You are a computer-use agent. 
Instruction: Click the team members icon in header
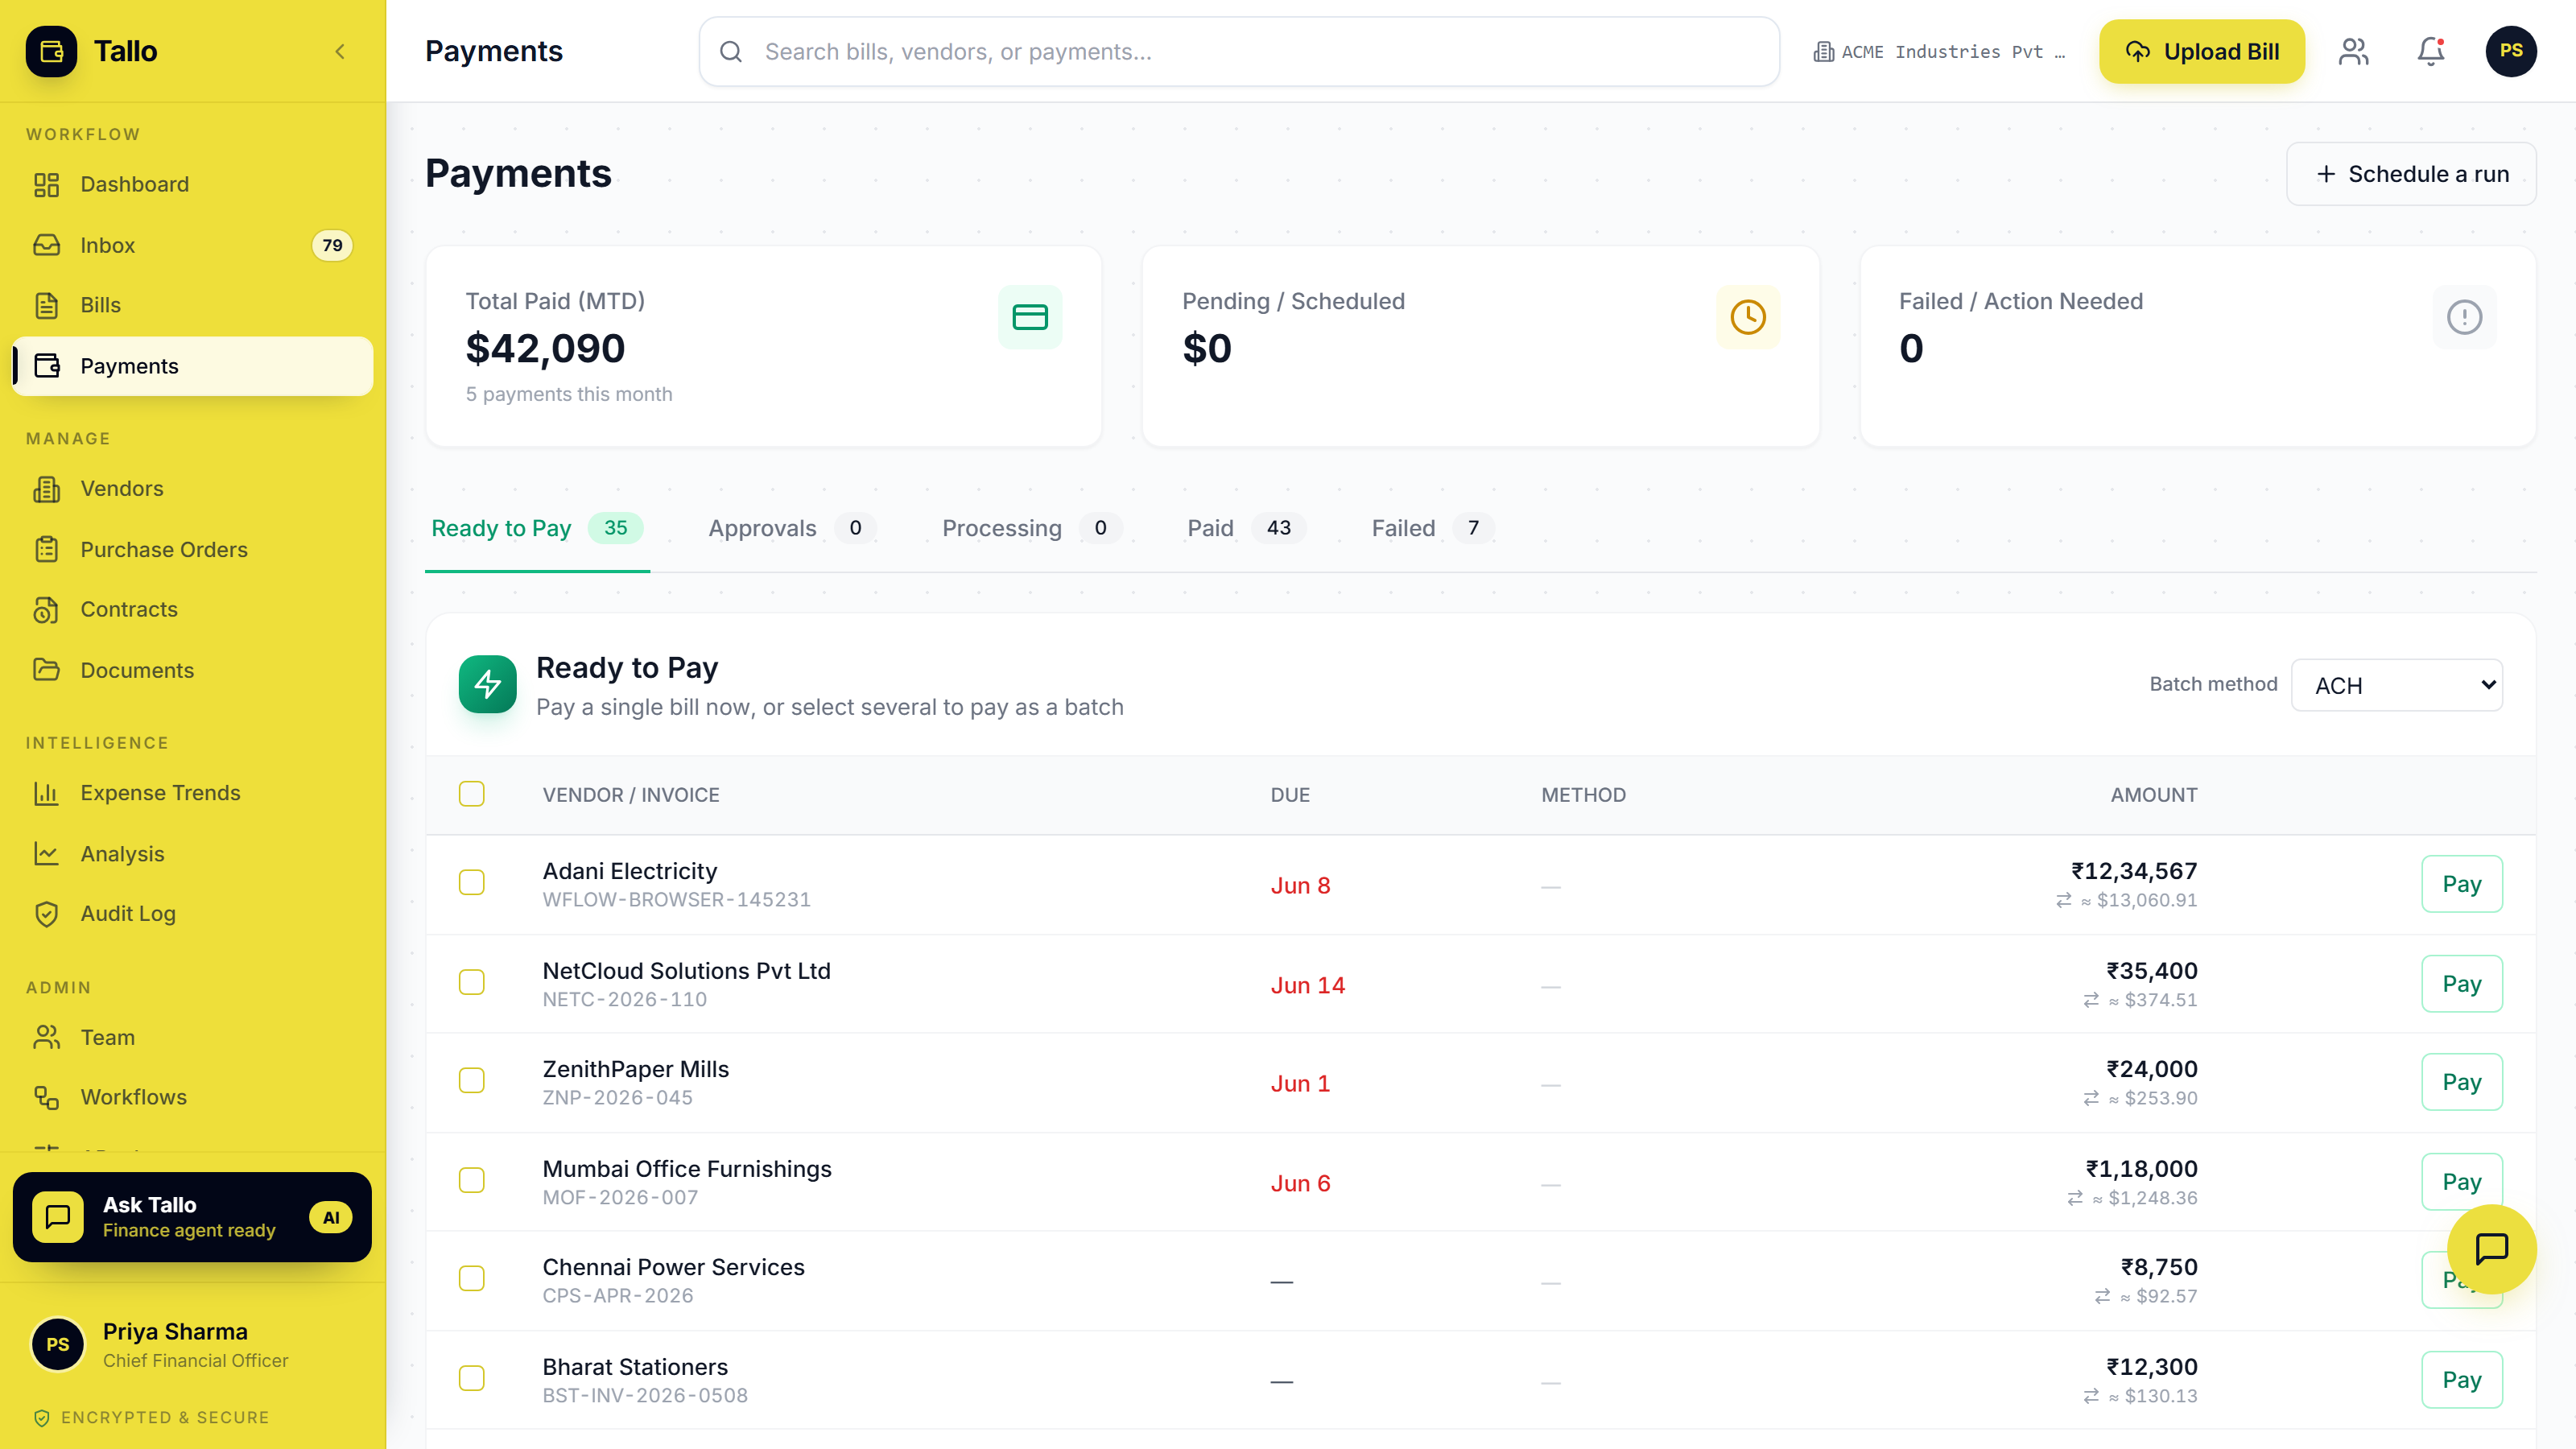[2354, 51]
